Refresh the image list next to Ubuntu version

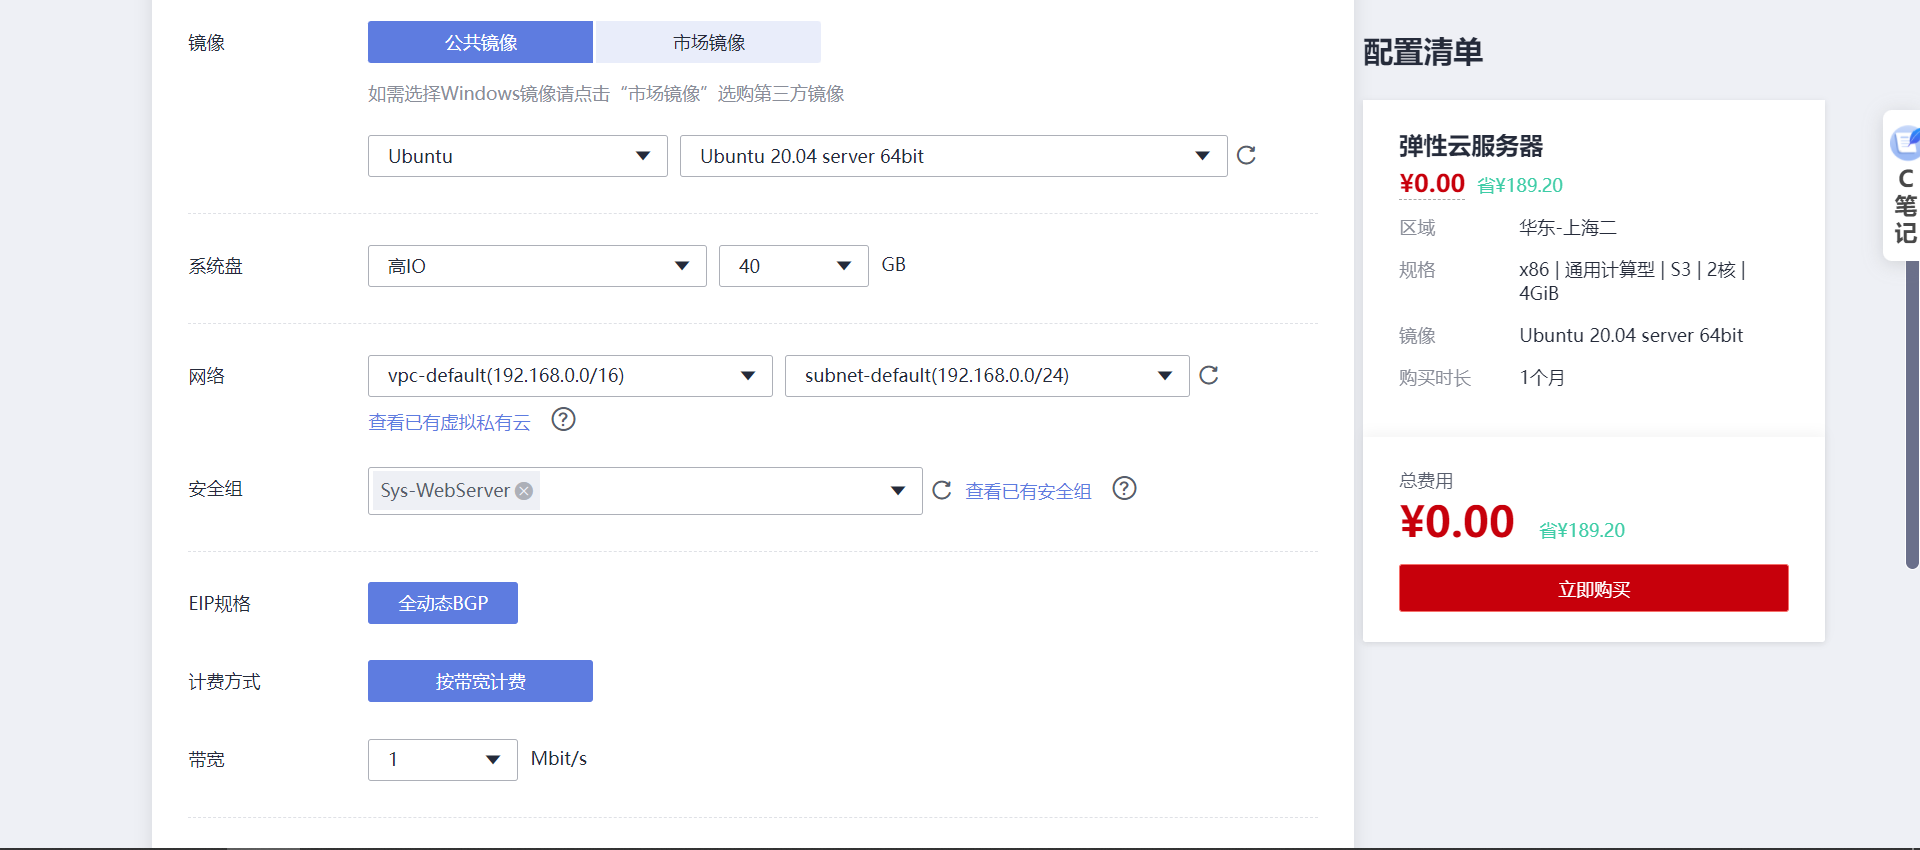tap(1246, 155)
